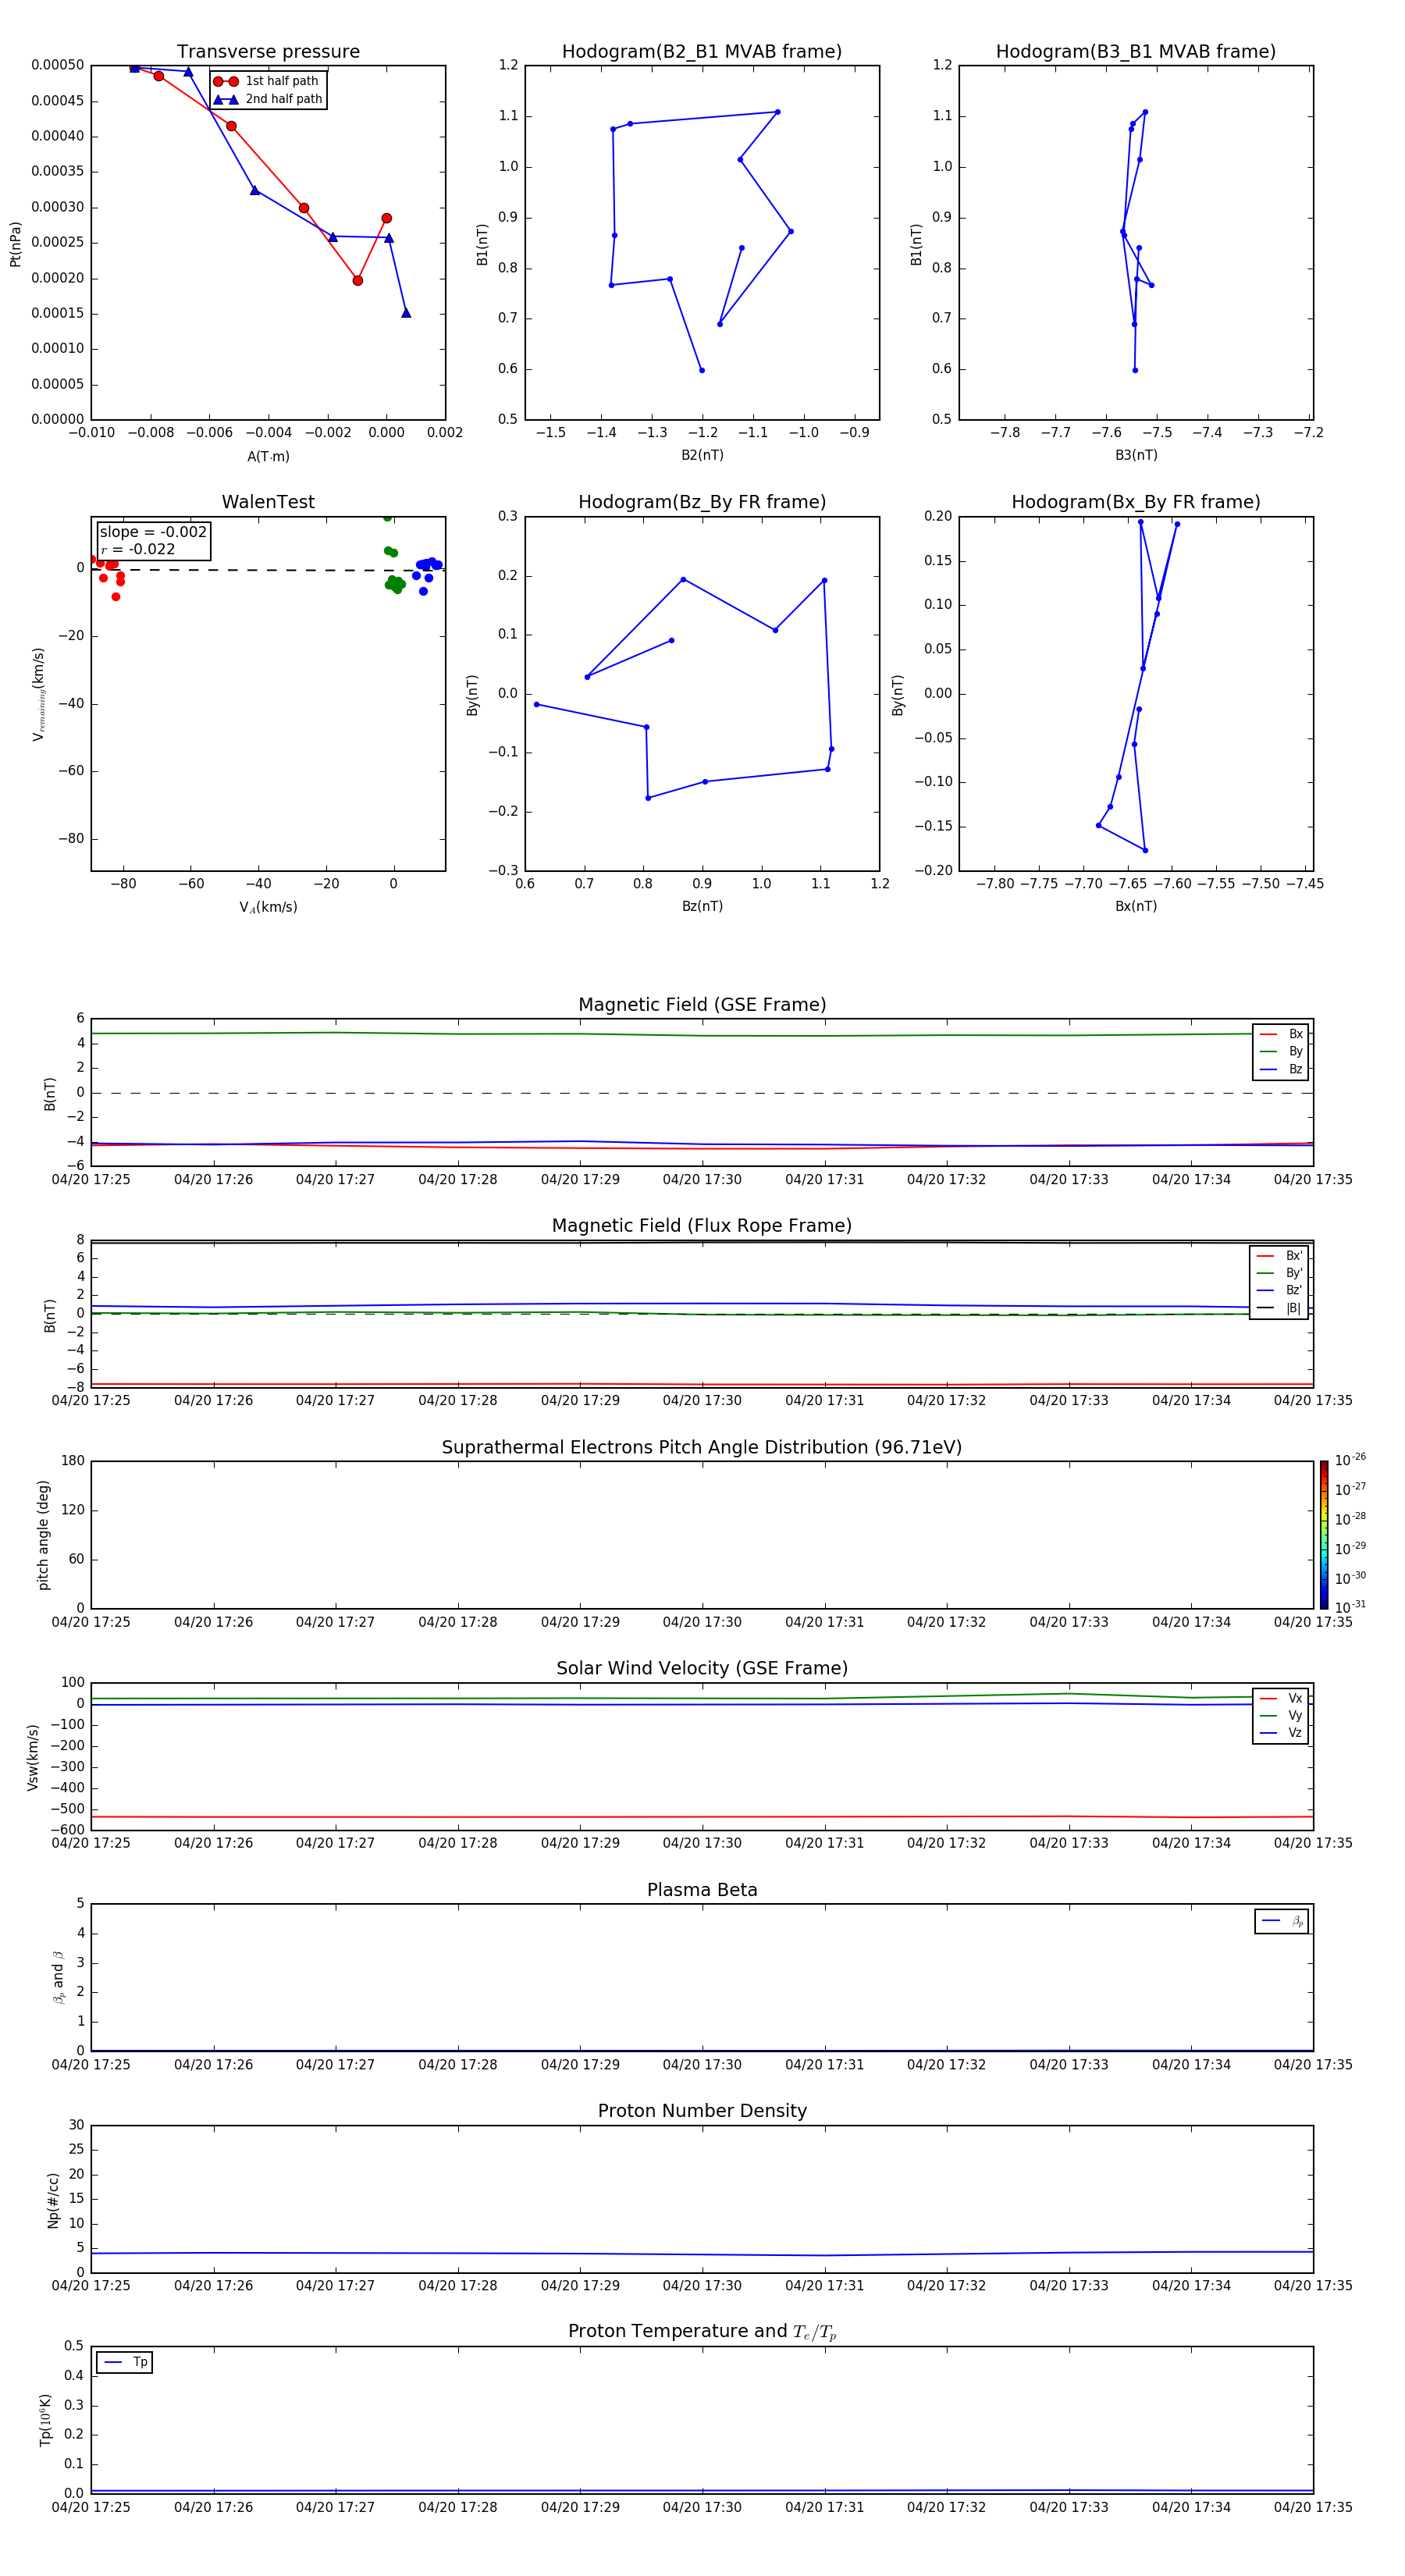Viewport: 1405px width, 2576px height.
Task: Click the 'pitch angle (deg)' axis label
Action: [43, 1535]
